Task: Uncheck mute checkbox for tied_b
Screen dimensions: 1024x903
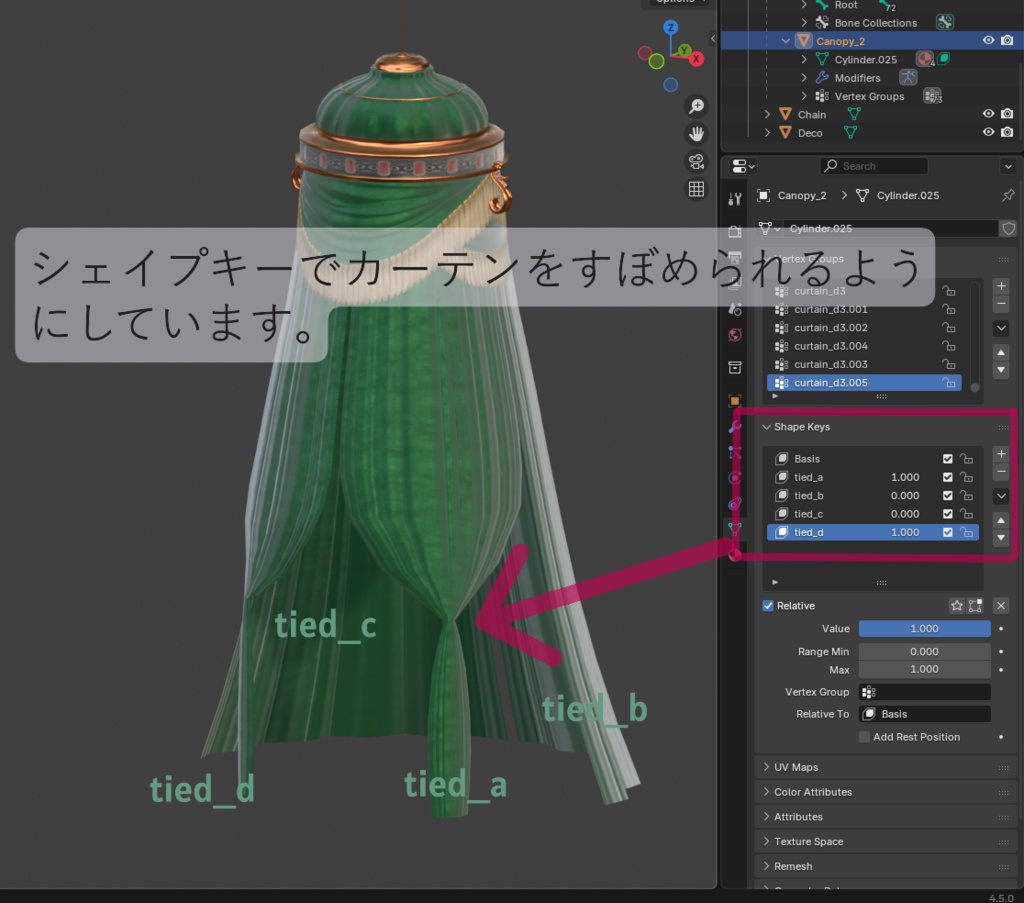Action: 948,496
